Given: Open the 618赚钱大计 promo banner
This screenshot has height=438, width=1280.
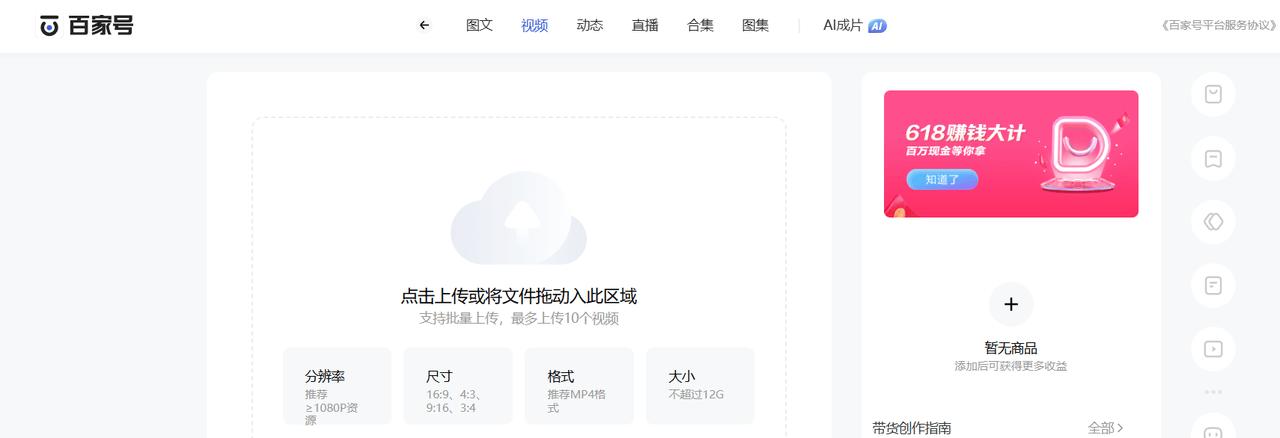Looking at the screenshot, I should click(x=1011, y=154).
